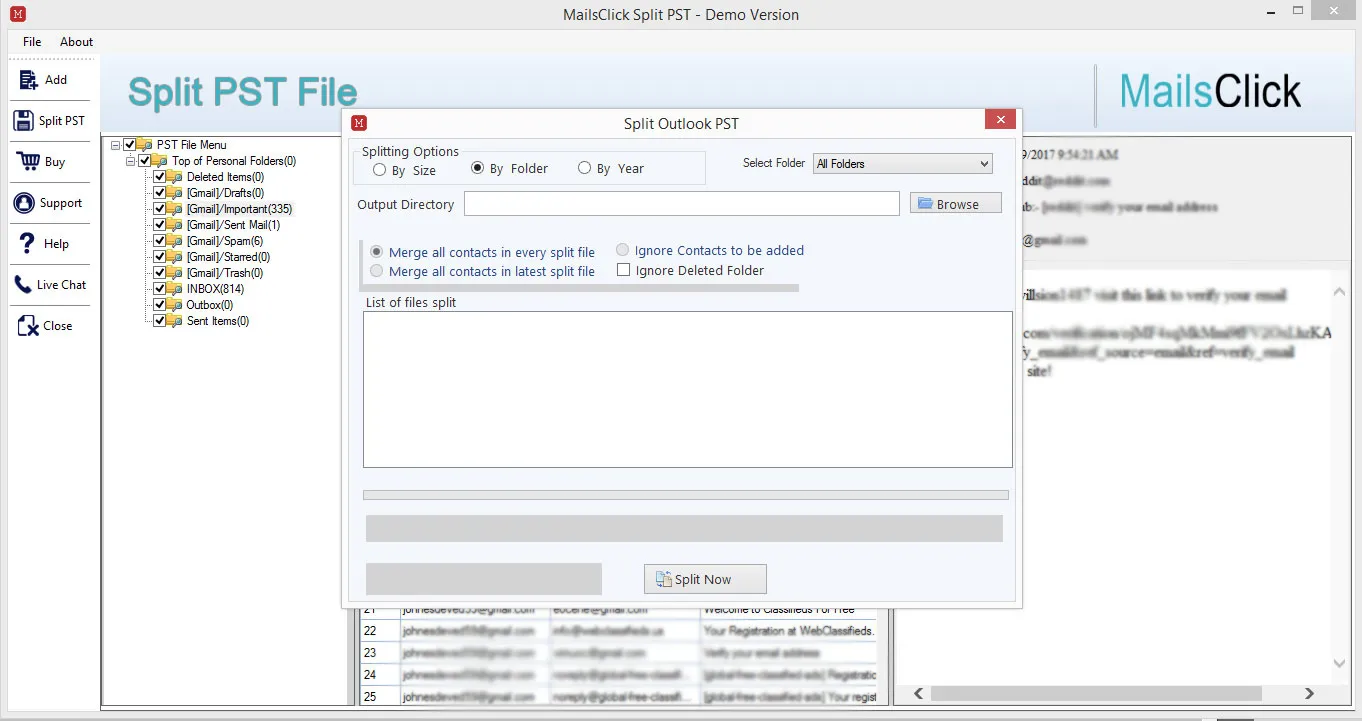Viewport: 1362px width, 721px height.
Task: Select the By Size radio option
Action: point(379,169)
